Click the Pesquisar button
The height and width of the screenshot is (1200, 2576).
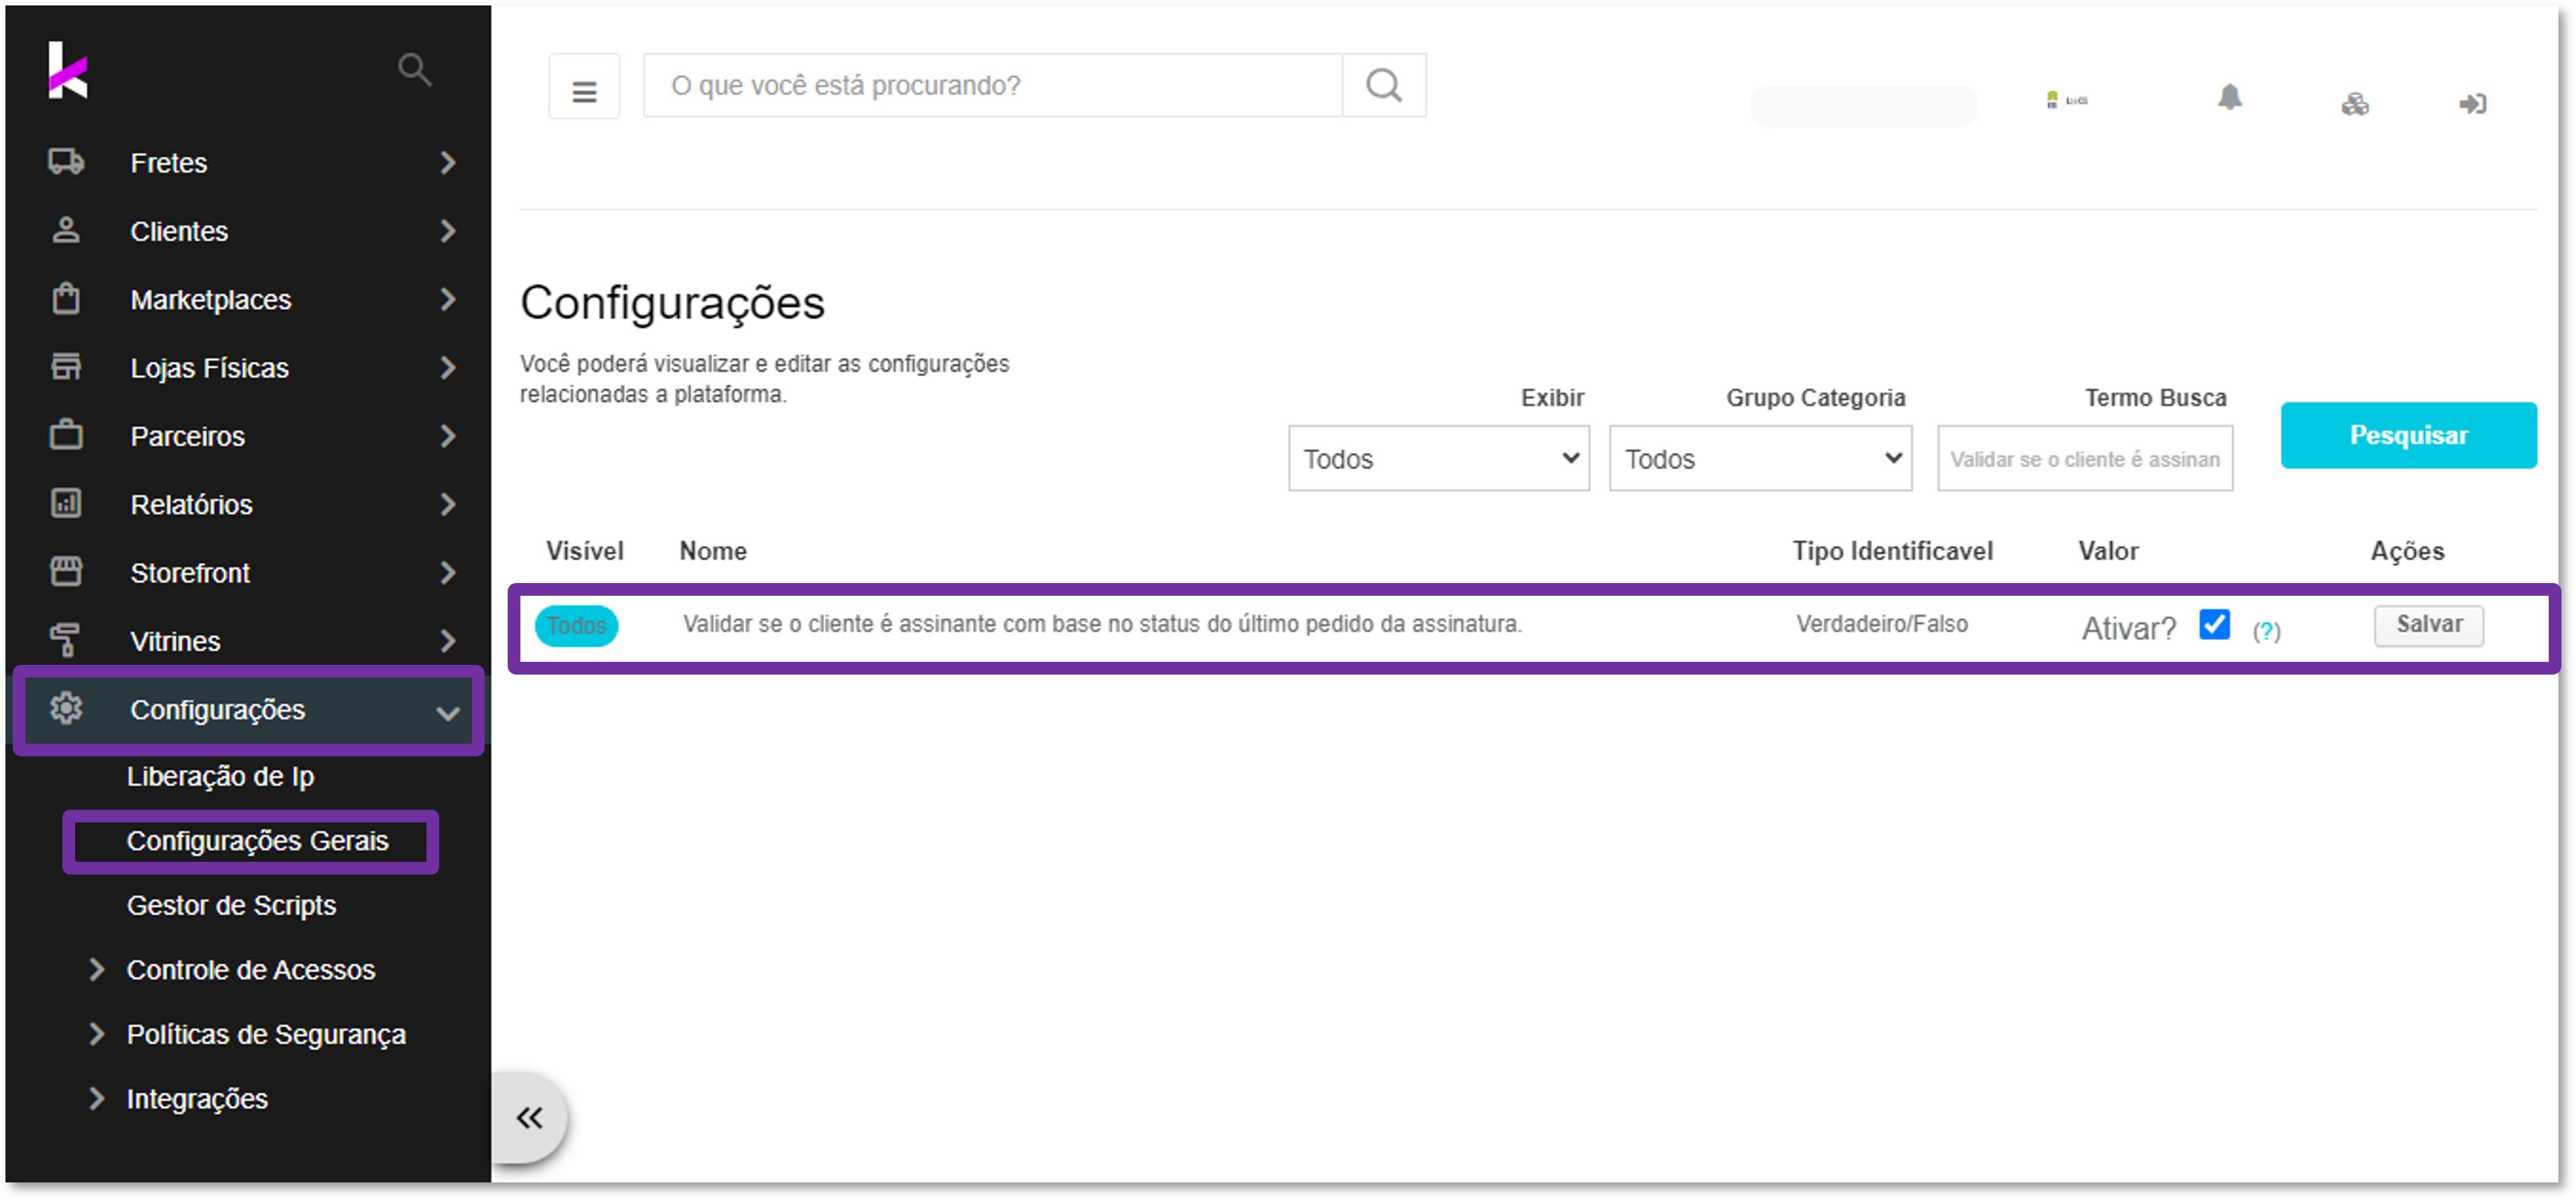point(2408,435)
